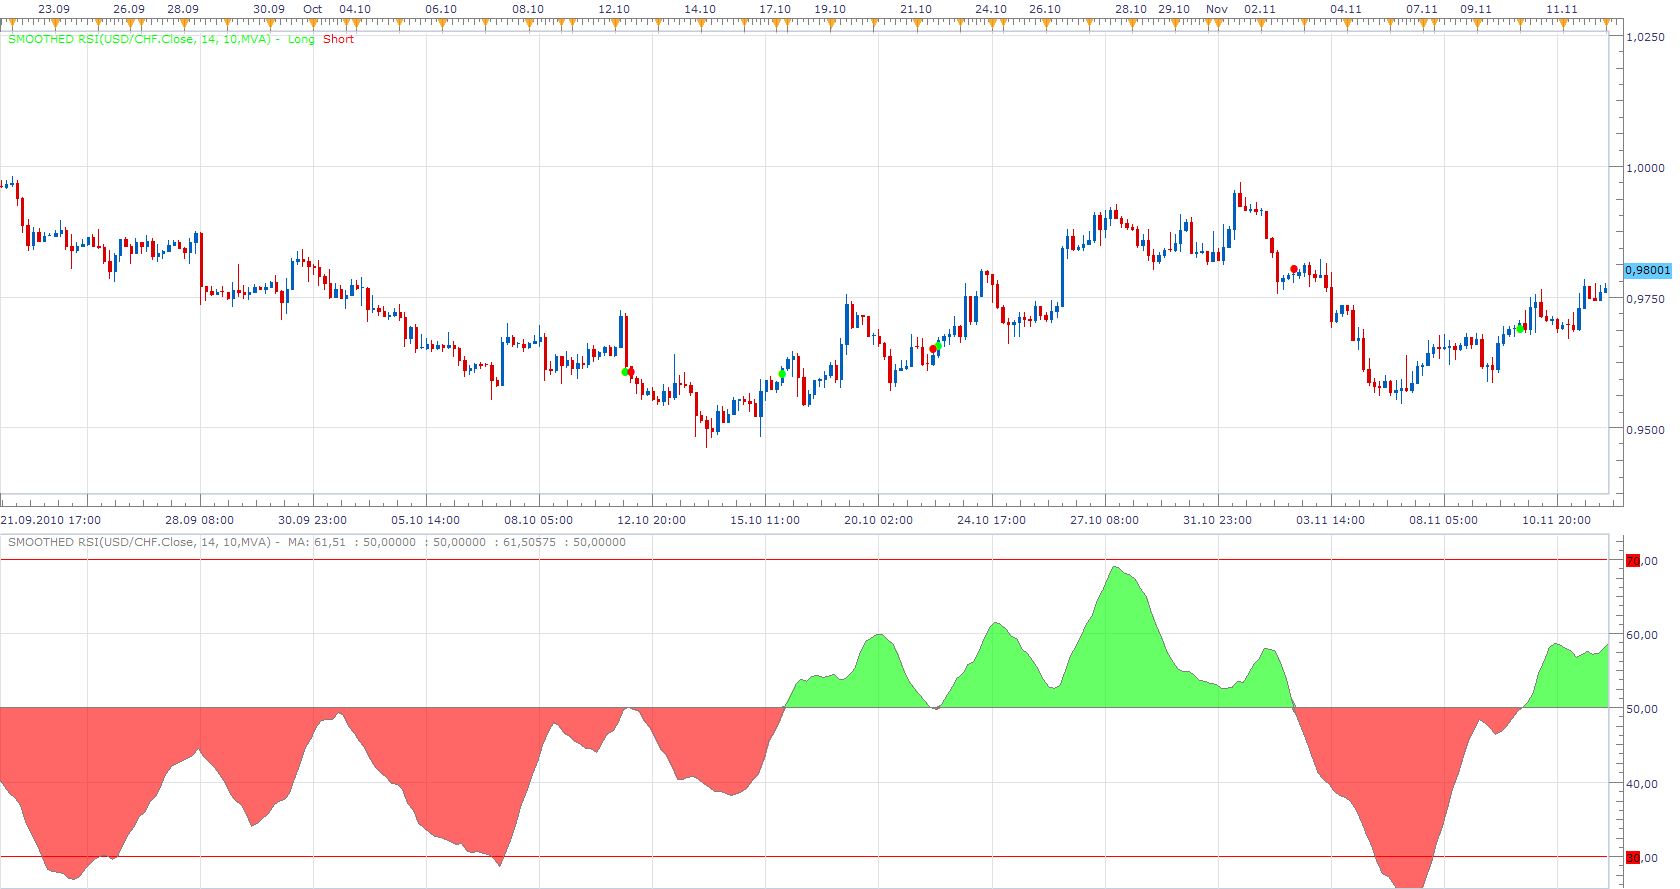Click the highest green RSI peak below 70,00 line
This screenshot has height=889, width=1680.
pos(1116,569)
